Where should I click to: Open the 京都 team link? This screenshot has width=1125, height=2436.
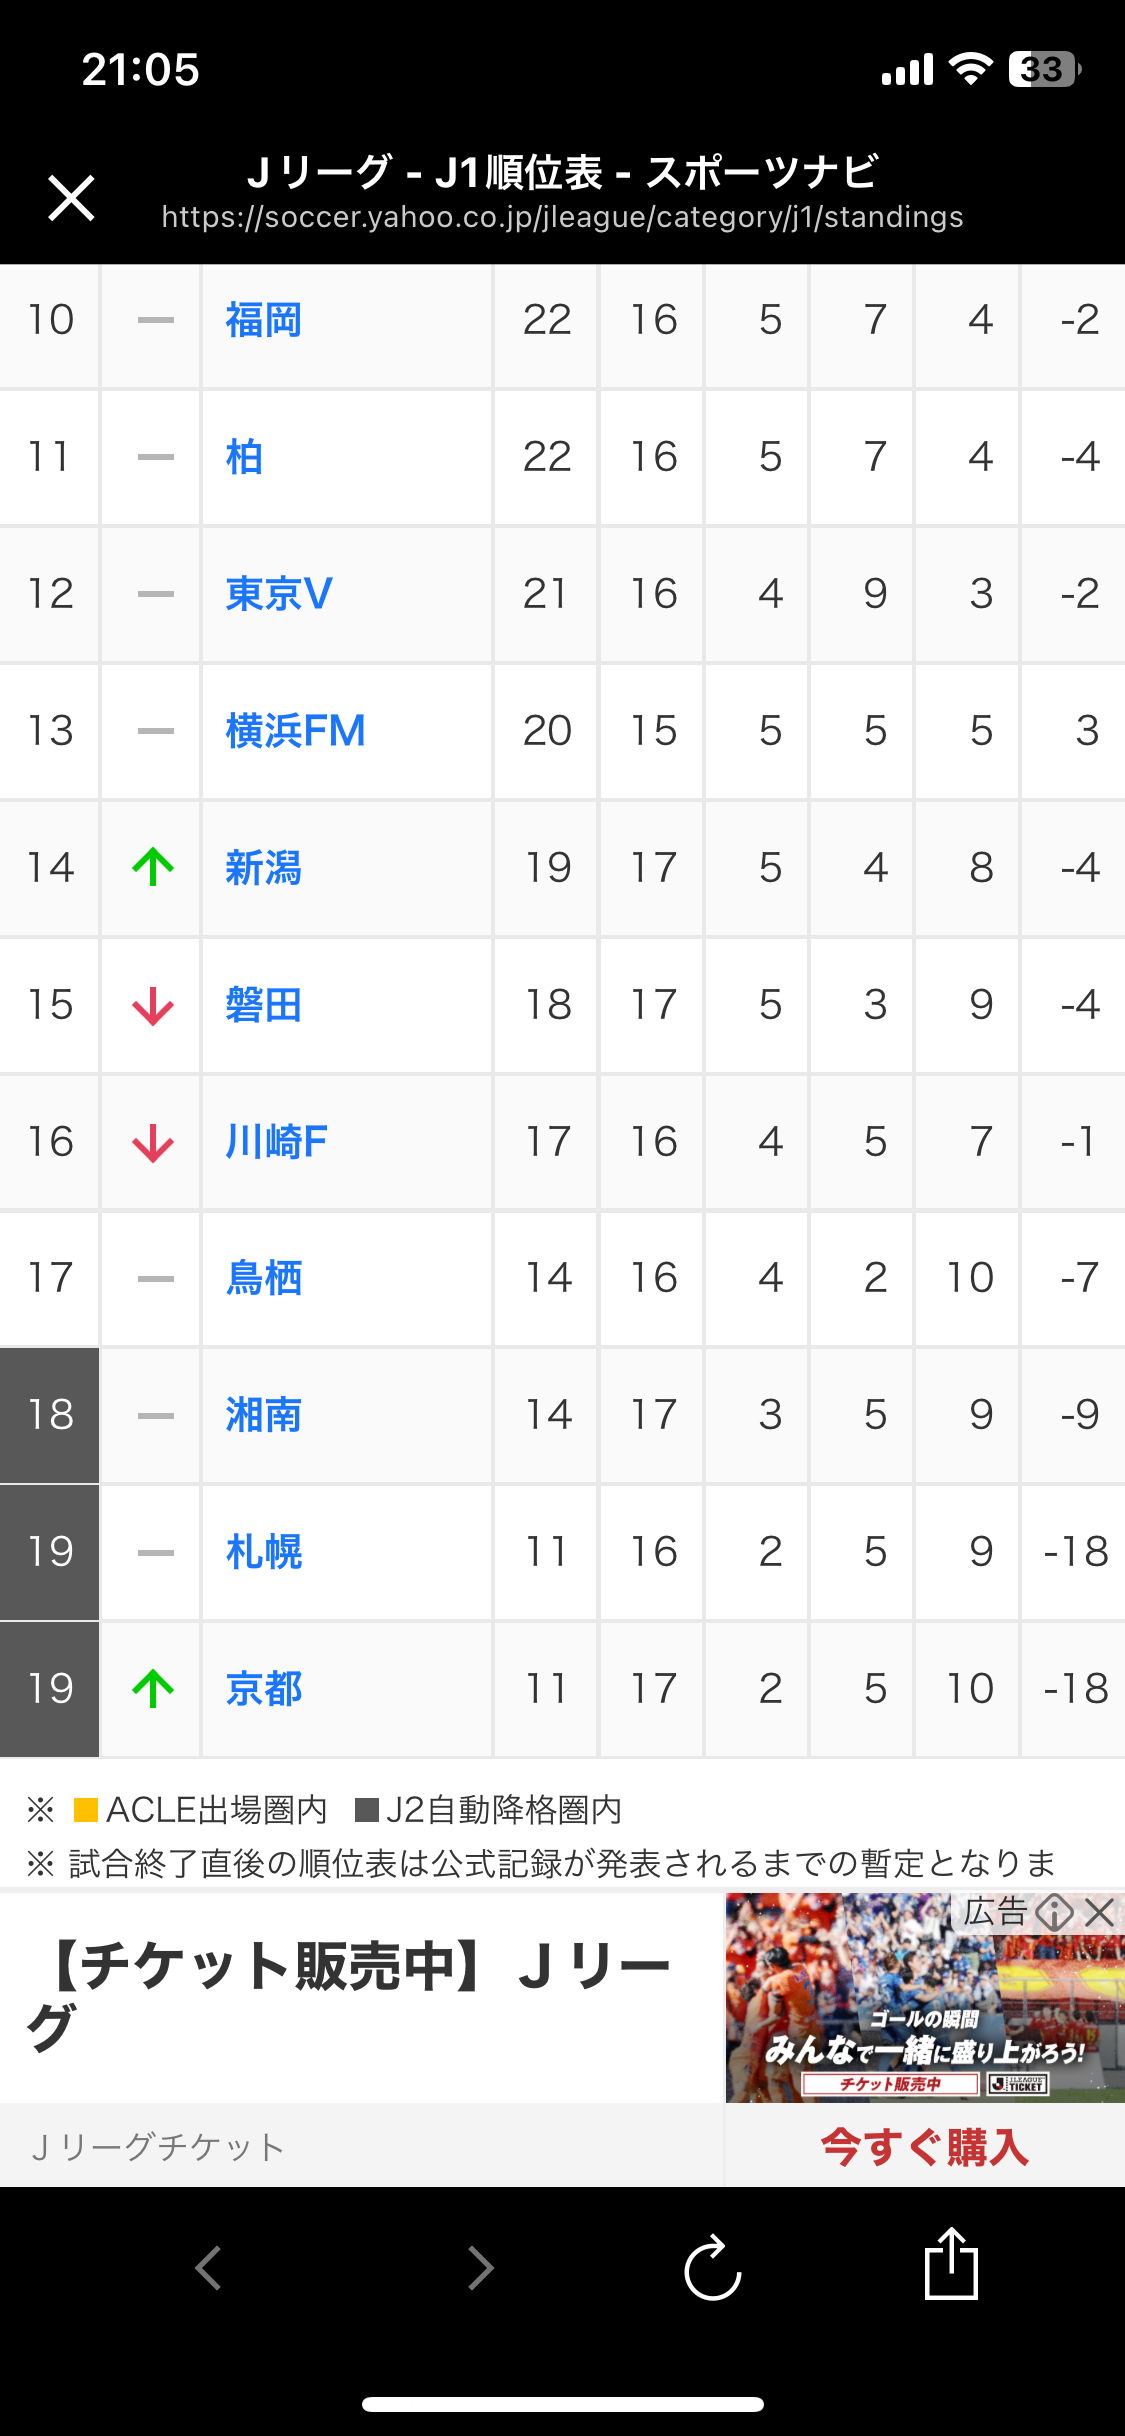coord(264,1689)
